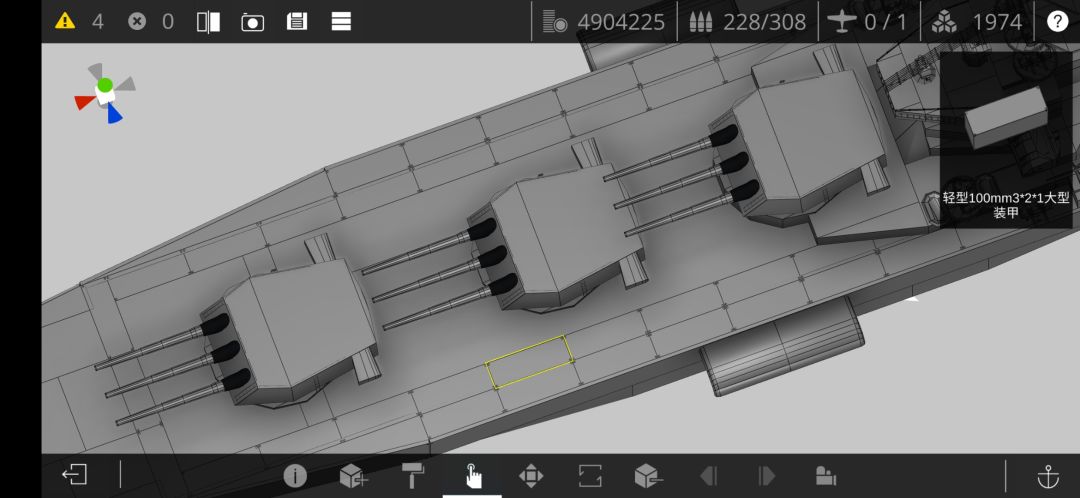Save the ship design with floppy icon
The height and width of the screenshot is (498, 1080).
pos(297,21)
